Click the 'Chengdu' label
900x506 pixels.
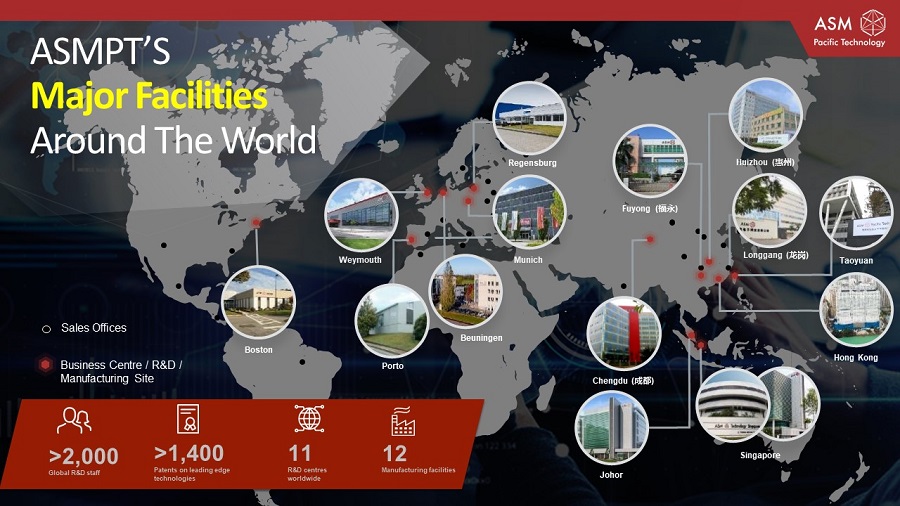pos(623,380)
